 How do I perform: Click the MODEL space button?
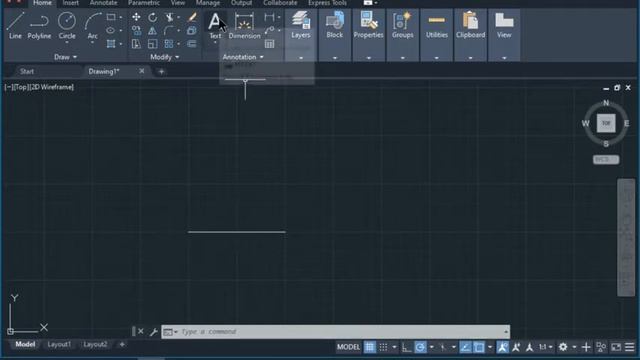[x=348, y=347]
